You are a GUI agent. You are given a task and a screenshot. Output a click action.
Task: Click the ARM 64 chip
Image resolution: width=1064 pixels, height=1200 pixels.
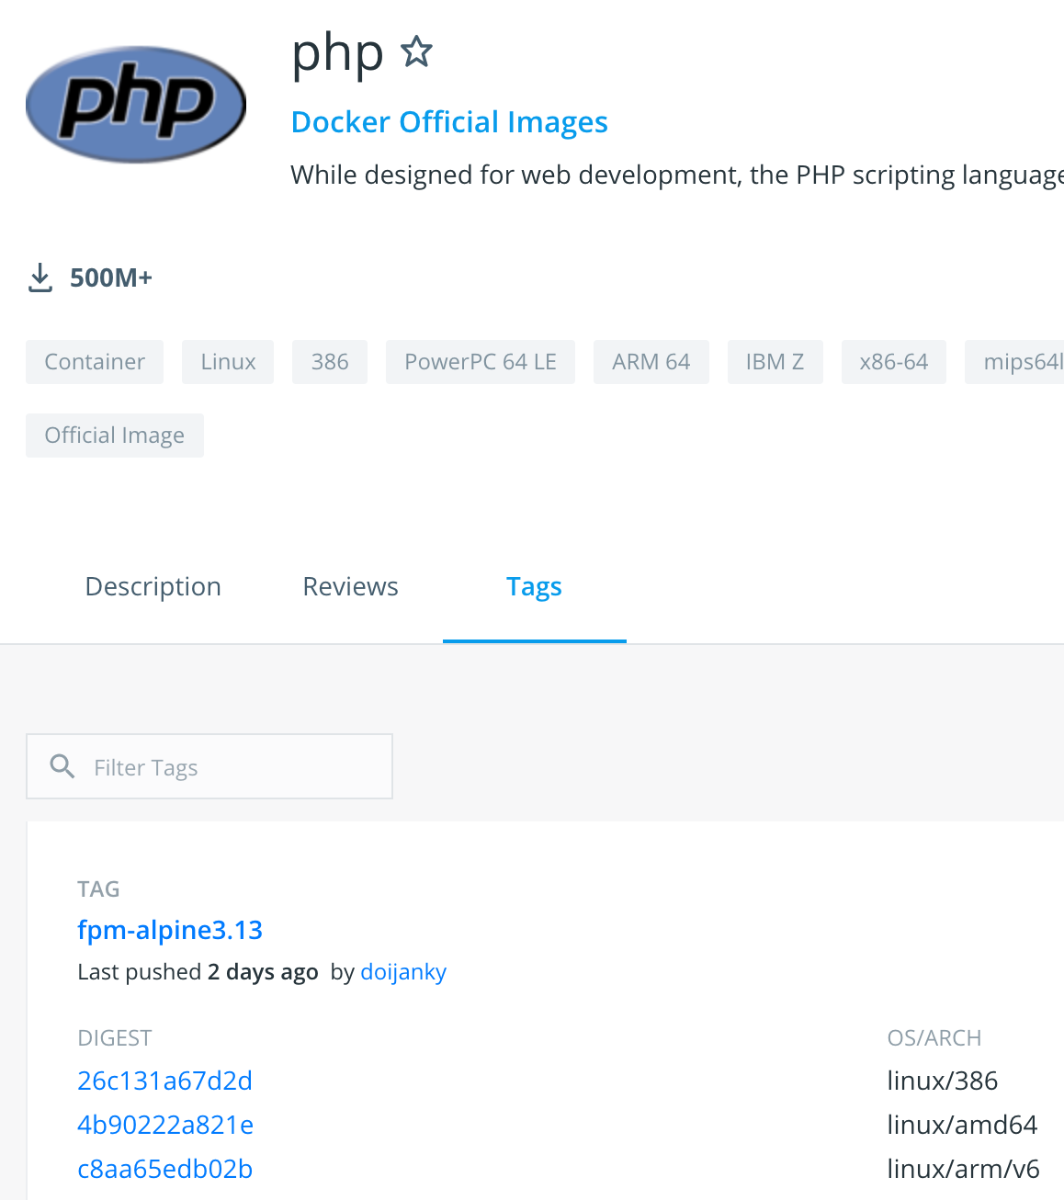(651, 362)
